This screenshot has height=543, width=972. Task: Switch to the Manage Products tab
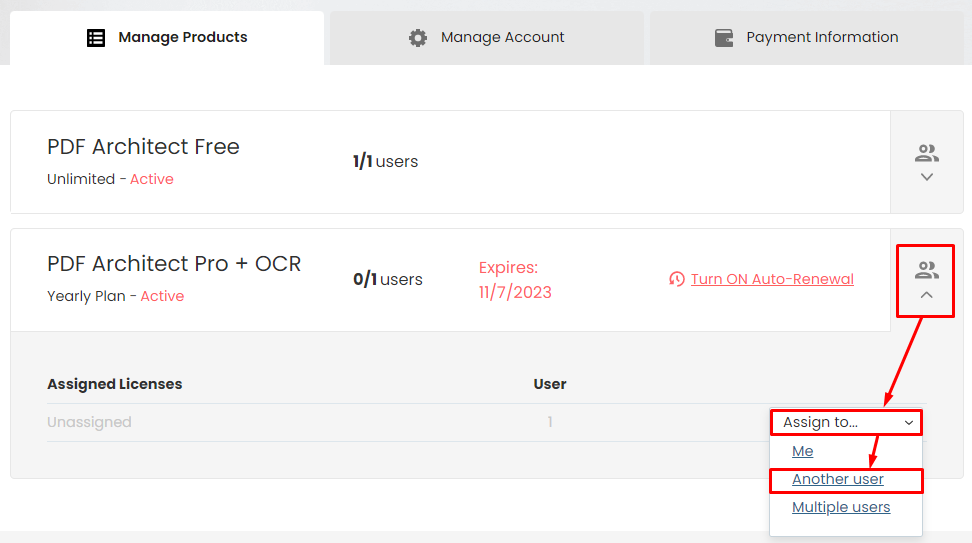coord(167,38)
